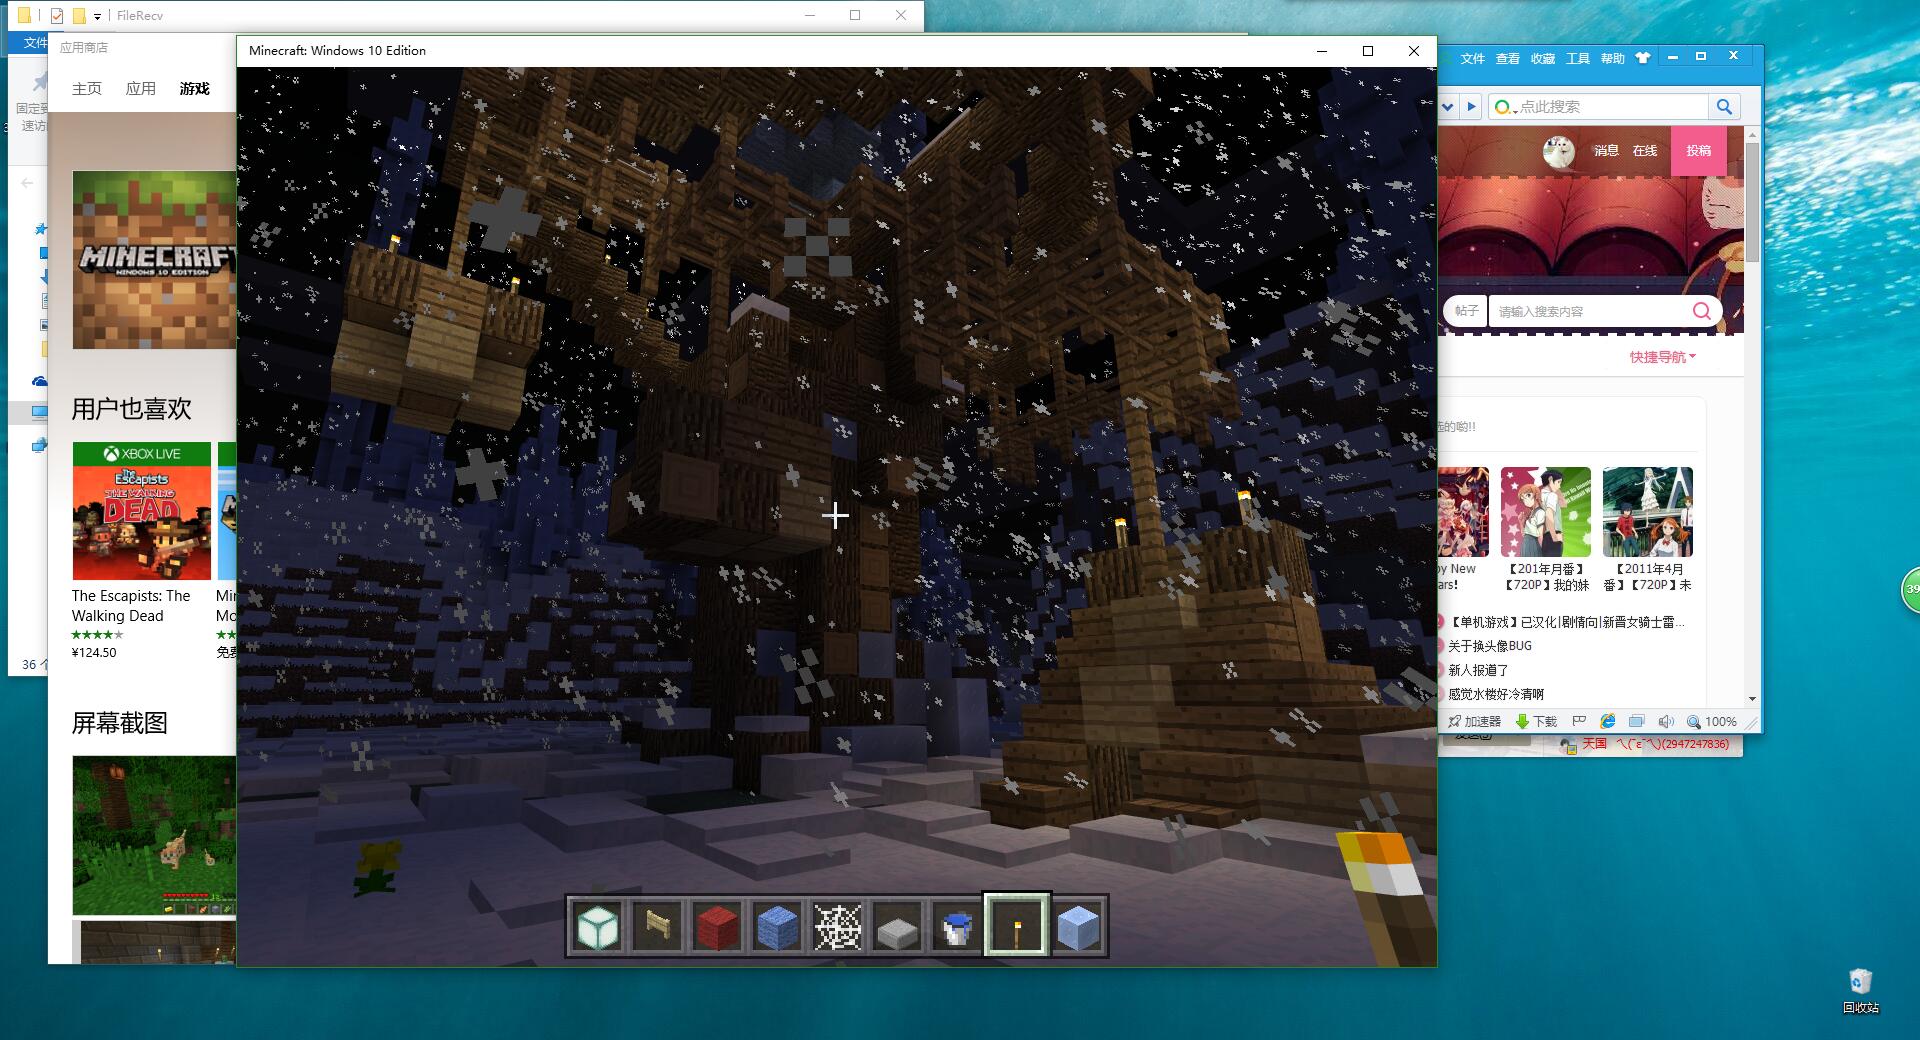Toggle the browser sound mute icon
This screenshot has height=1040, width=1920.
click(x=1665, y=721)
